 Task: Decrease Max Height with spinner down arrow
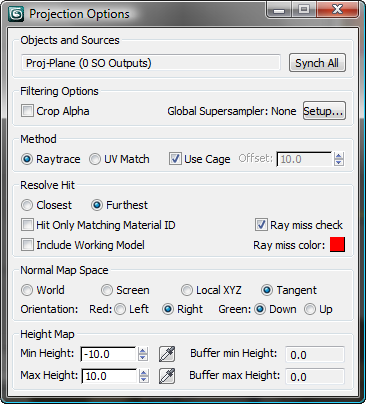144,380
